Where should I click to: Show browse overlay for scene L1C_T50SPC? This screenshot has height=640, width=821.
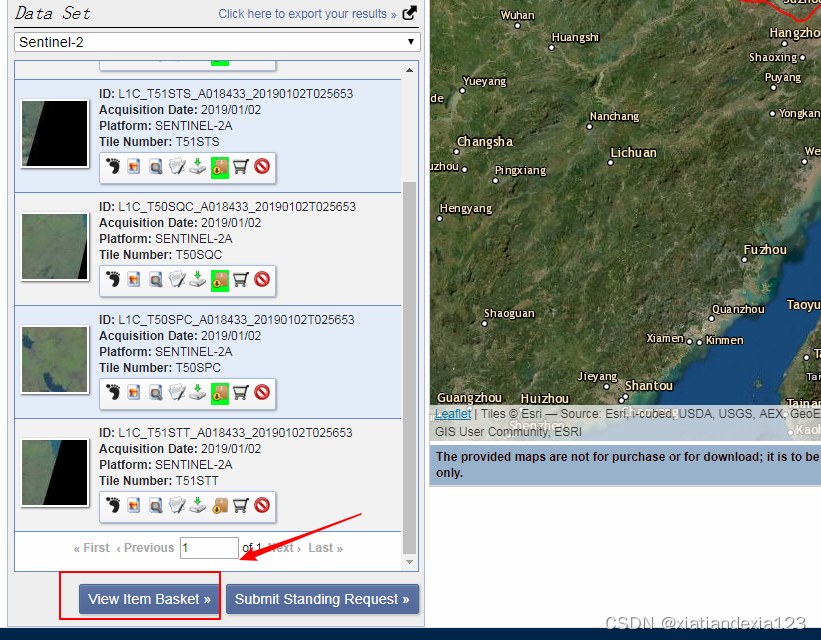point(134,392)
